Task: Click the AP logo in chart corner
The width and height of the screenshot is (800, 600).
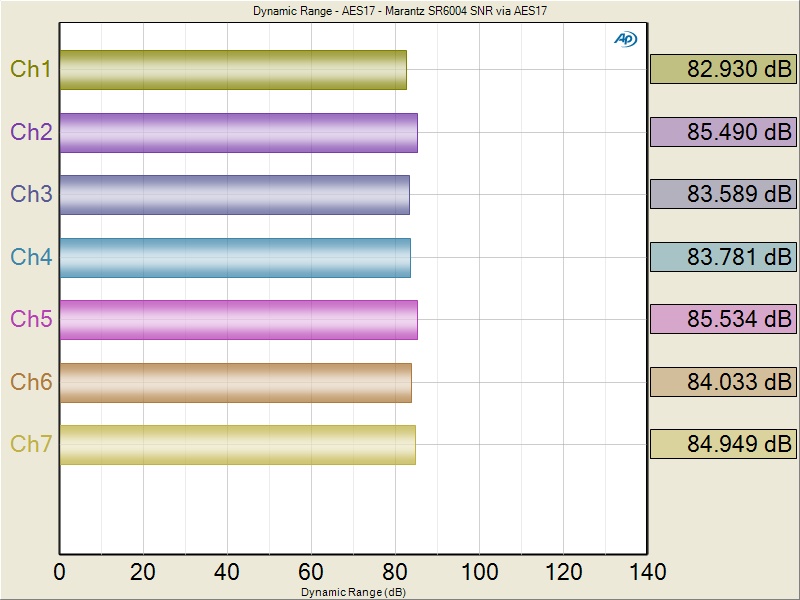Action: pos(625,39)
